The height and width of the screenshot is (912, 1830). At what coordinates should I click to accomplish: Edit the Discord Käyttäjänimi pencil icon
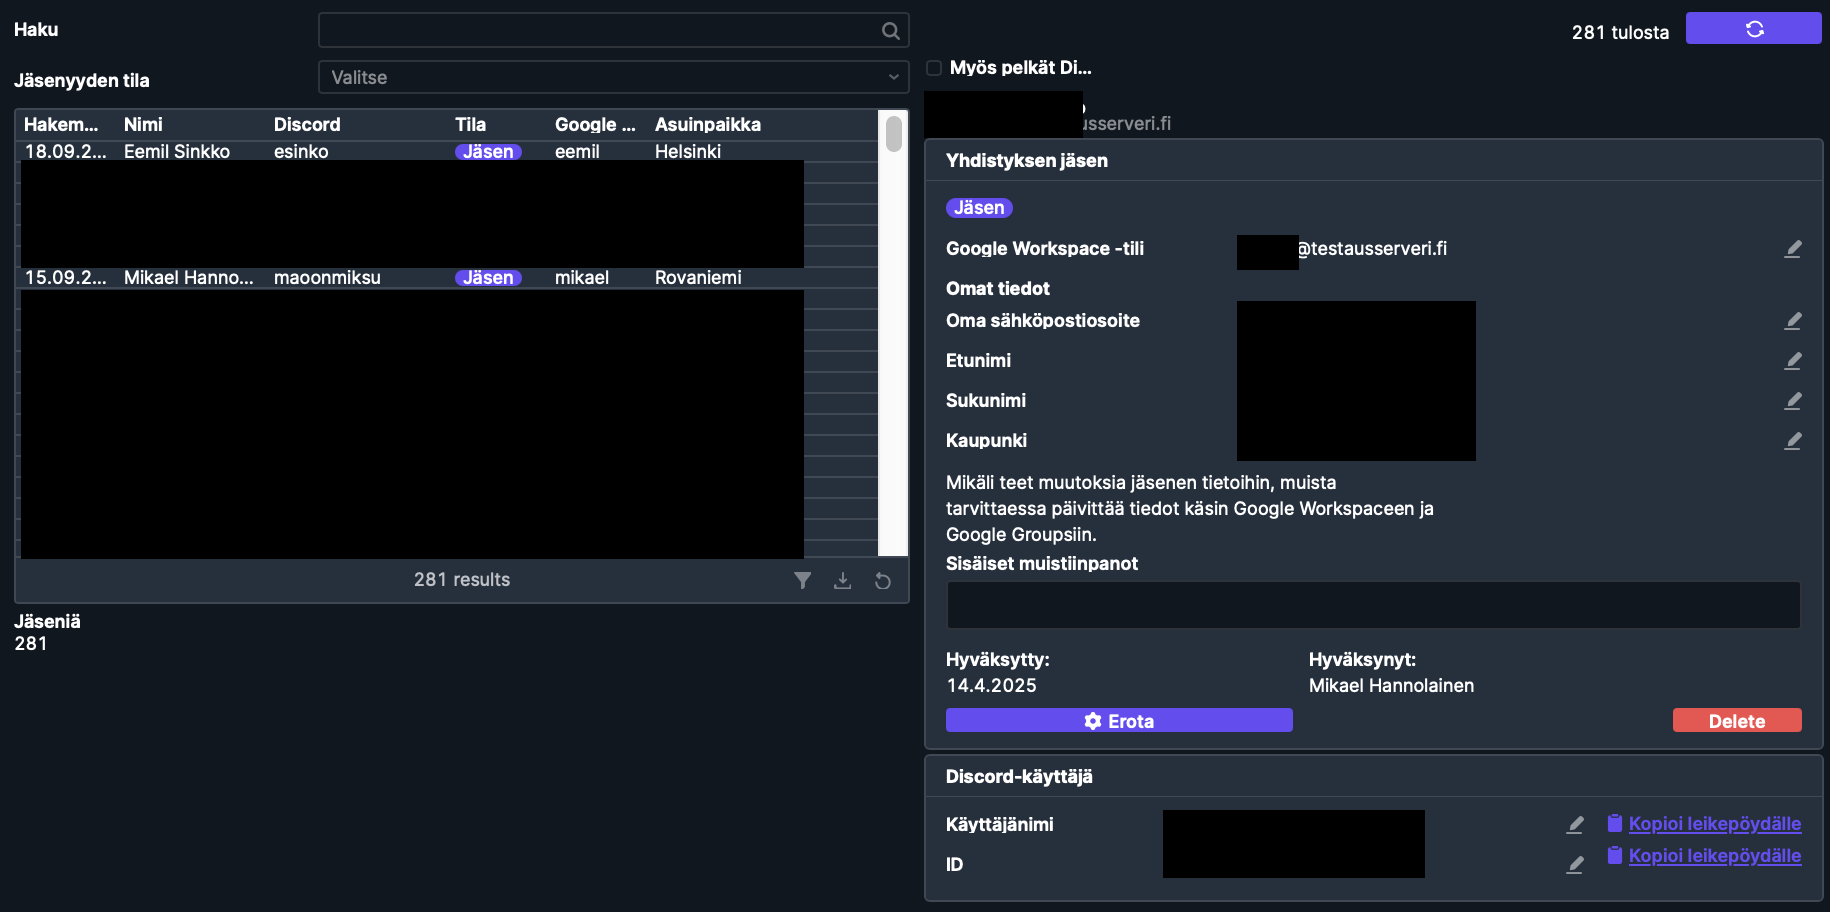tap(1575, 825)
